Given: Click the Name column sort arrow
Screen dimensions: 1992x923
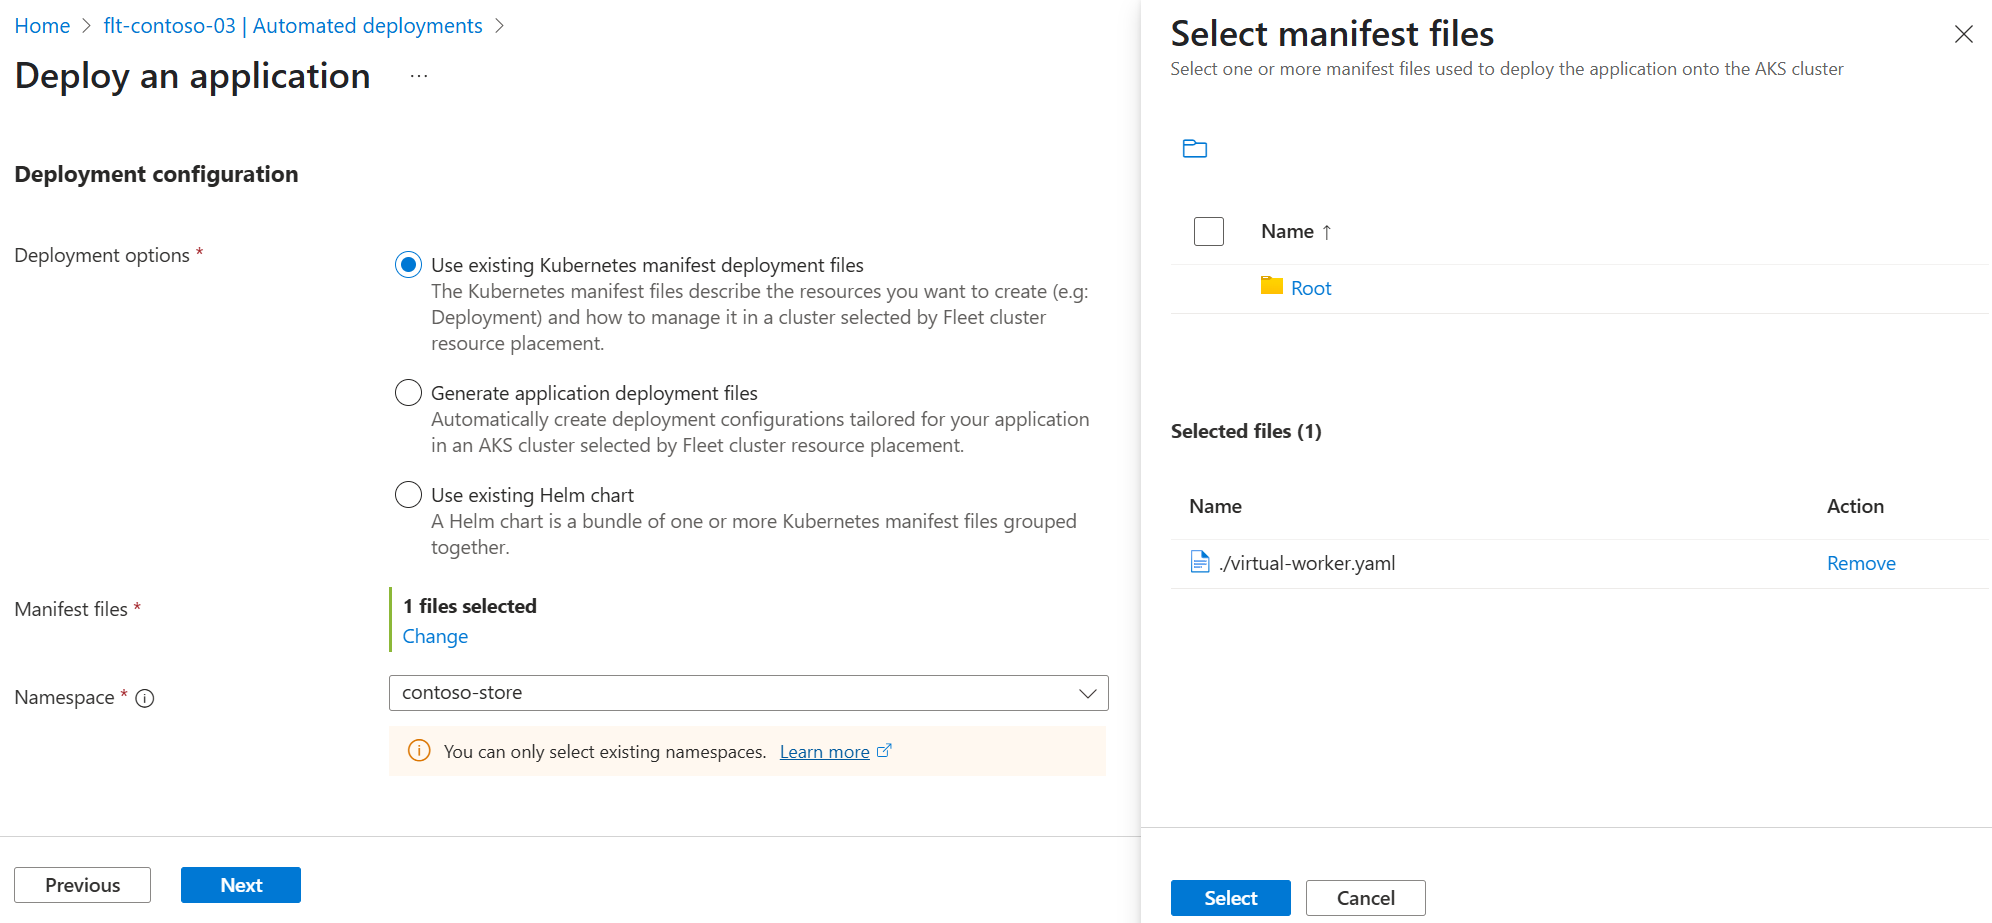Looking at the screenshot, I should point(1327,232).
